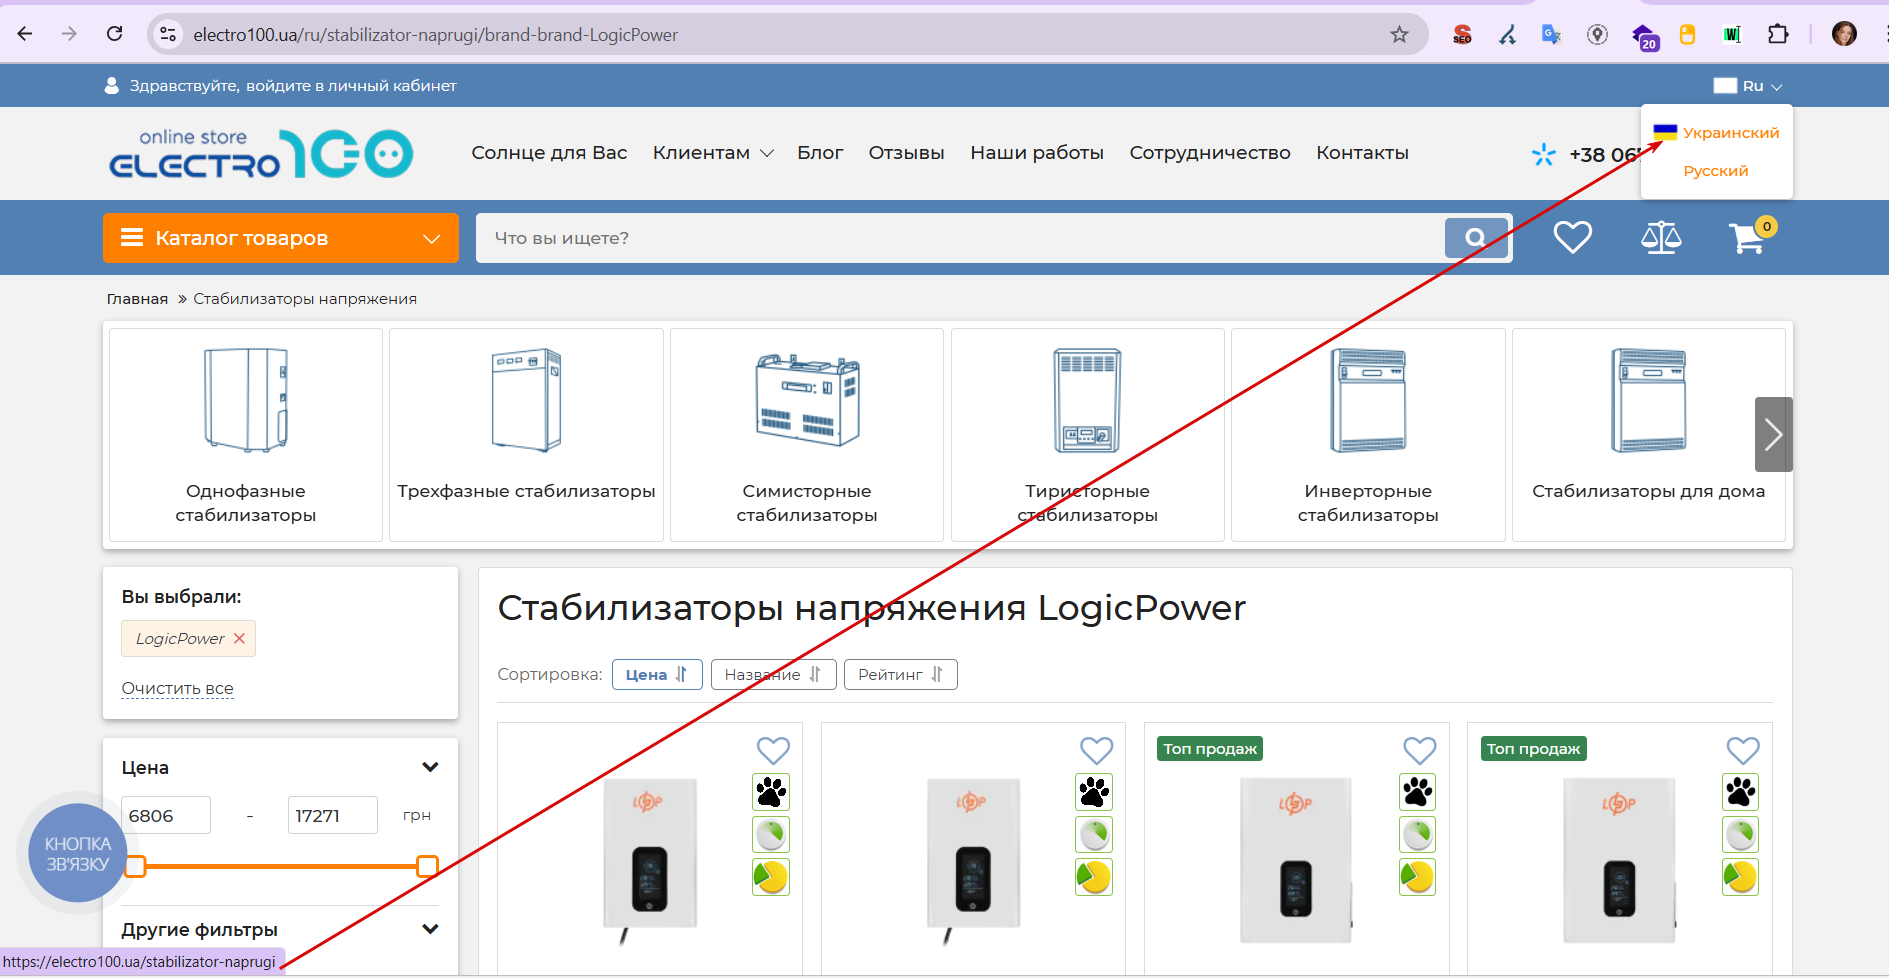The width and height of the screenshot is (1889, 978).
Task: Open the compare scales icon
Action: pos(1661,237)
